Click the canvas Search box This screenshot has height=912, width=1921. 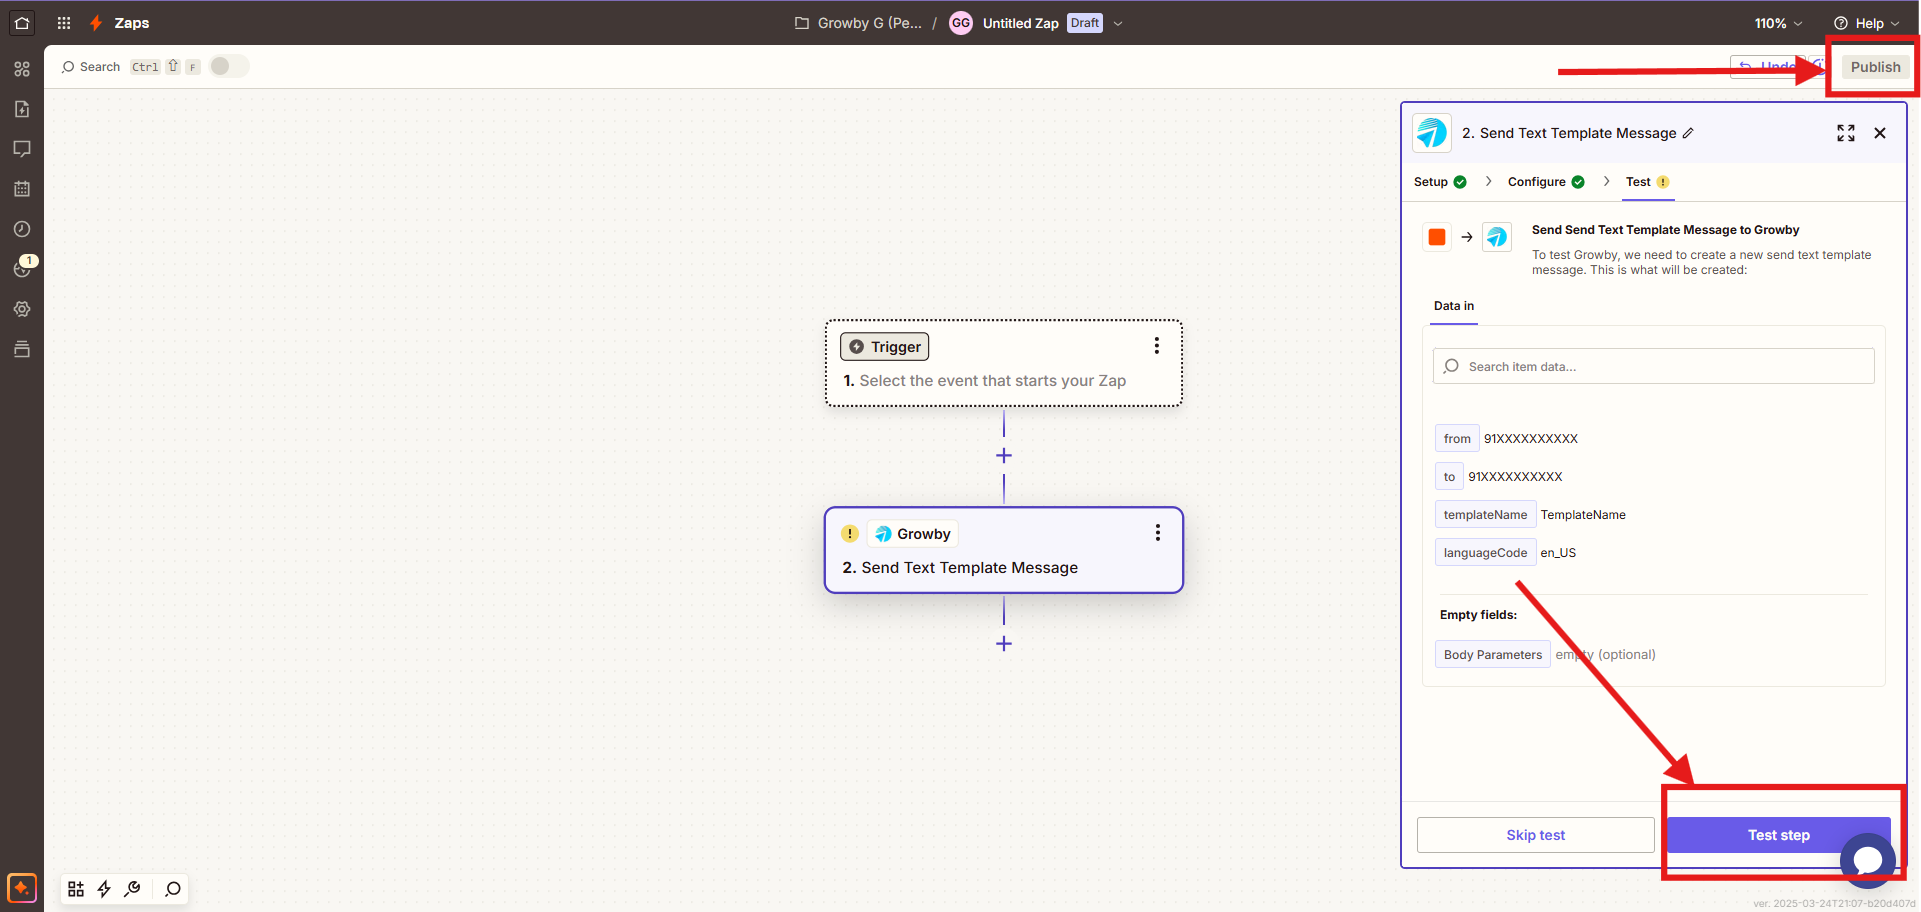pyautogui.click(x=130, y=67)
